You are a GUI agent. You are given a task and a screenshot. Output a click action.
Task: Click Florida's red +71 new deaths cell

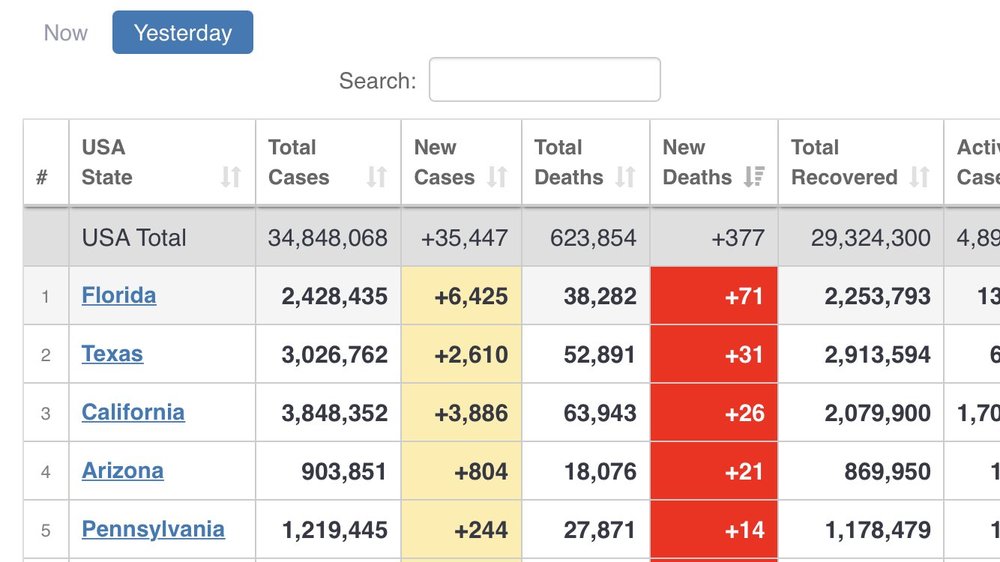point(714,296)
